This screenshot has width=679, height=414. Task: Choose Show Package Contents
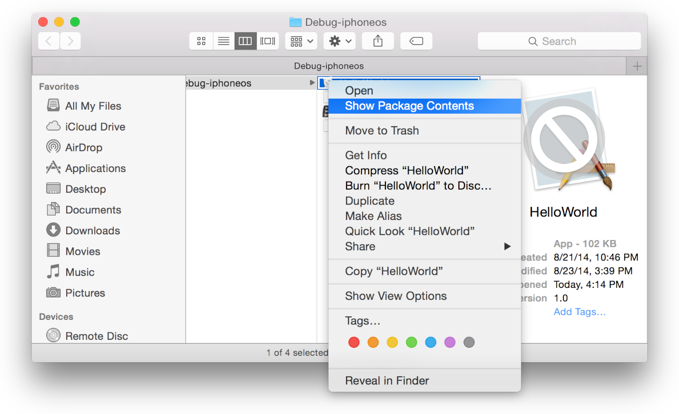424,106
